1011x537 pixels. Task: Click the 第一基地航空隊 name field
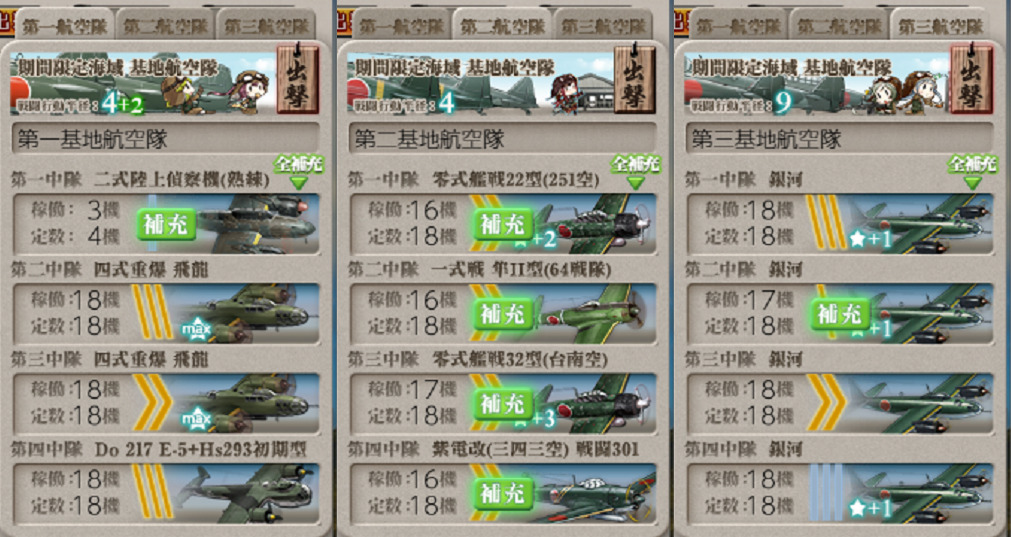[x=165, y=139]
